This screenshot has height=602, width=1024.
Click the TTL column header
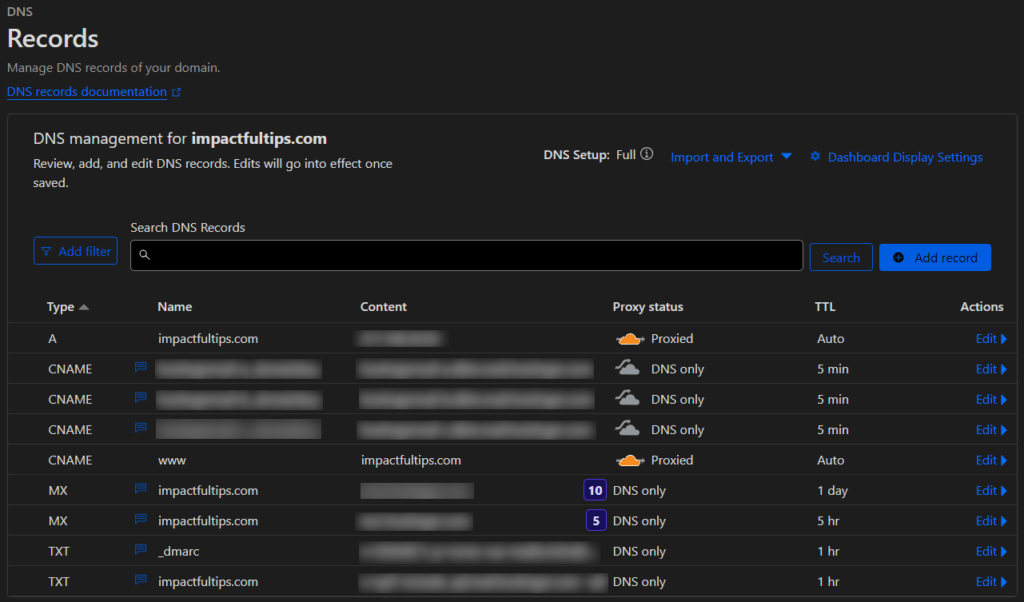click(x=825, y=307)
